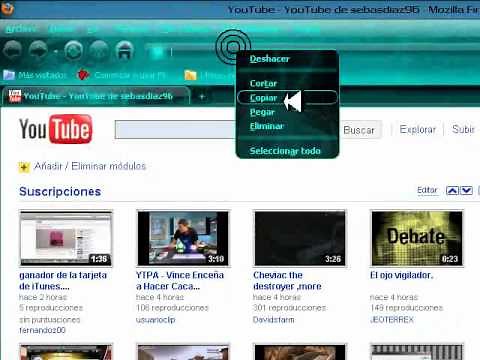This screenshot has height=360, width=480.
Task: Click the browser Back button
Action: 13,50
